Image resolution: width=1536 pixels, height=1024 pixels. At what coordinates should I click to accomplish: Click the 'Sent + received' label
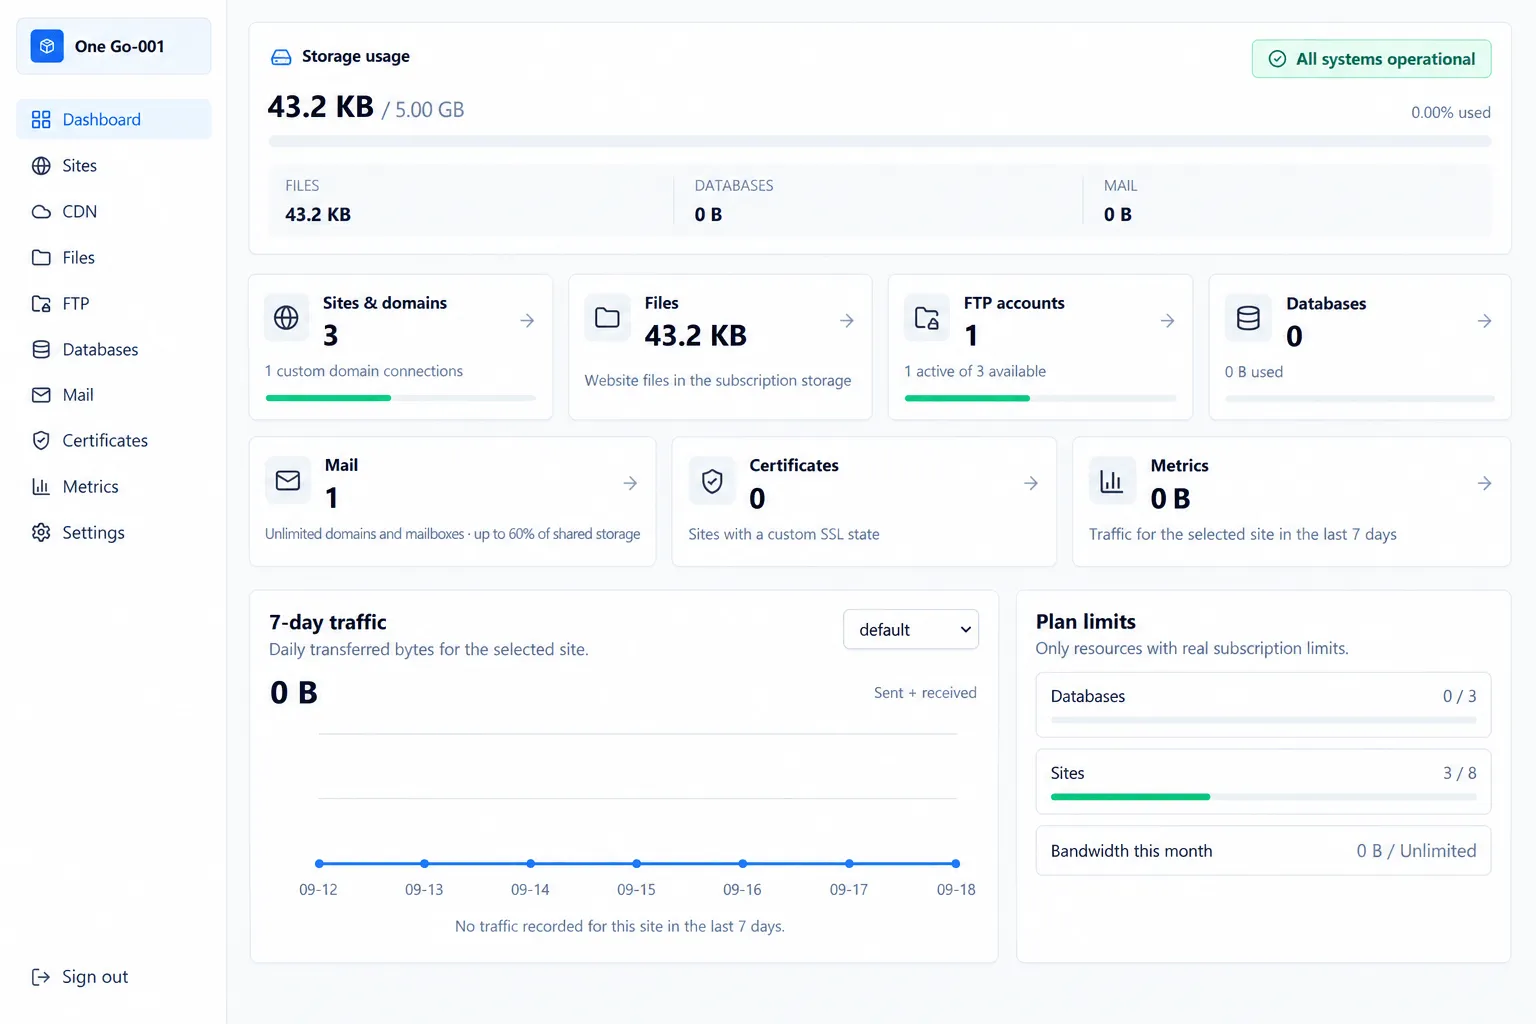click(x=925, y=693)
